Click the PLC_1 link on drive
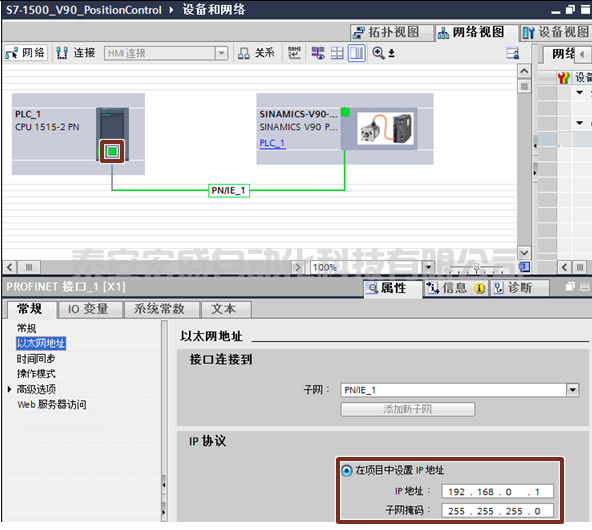 [272, 143]
